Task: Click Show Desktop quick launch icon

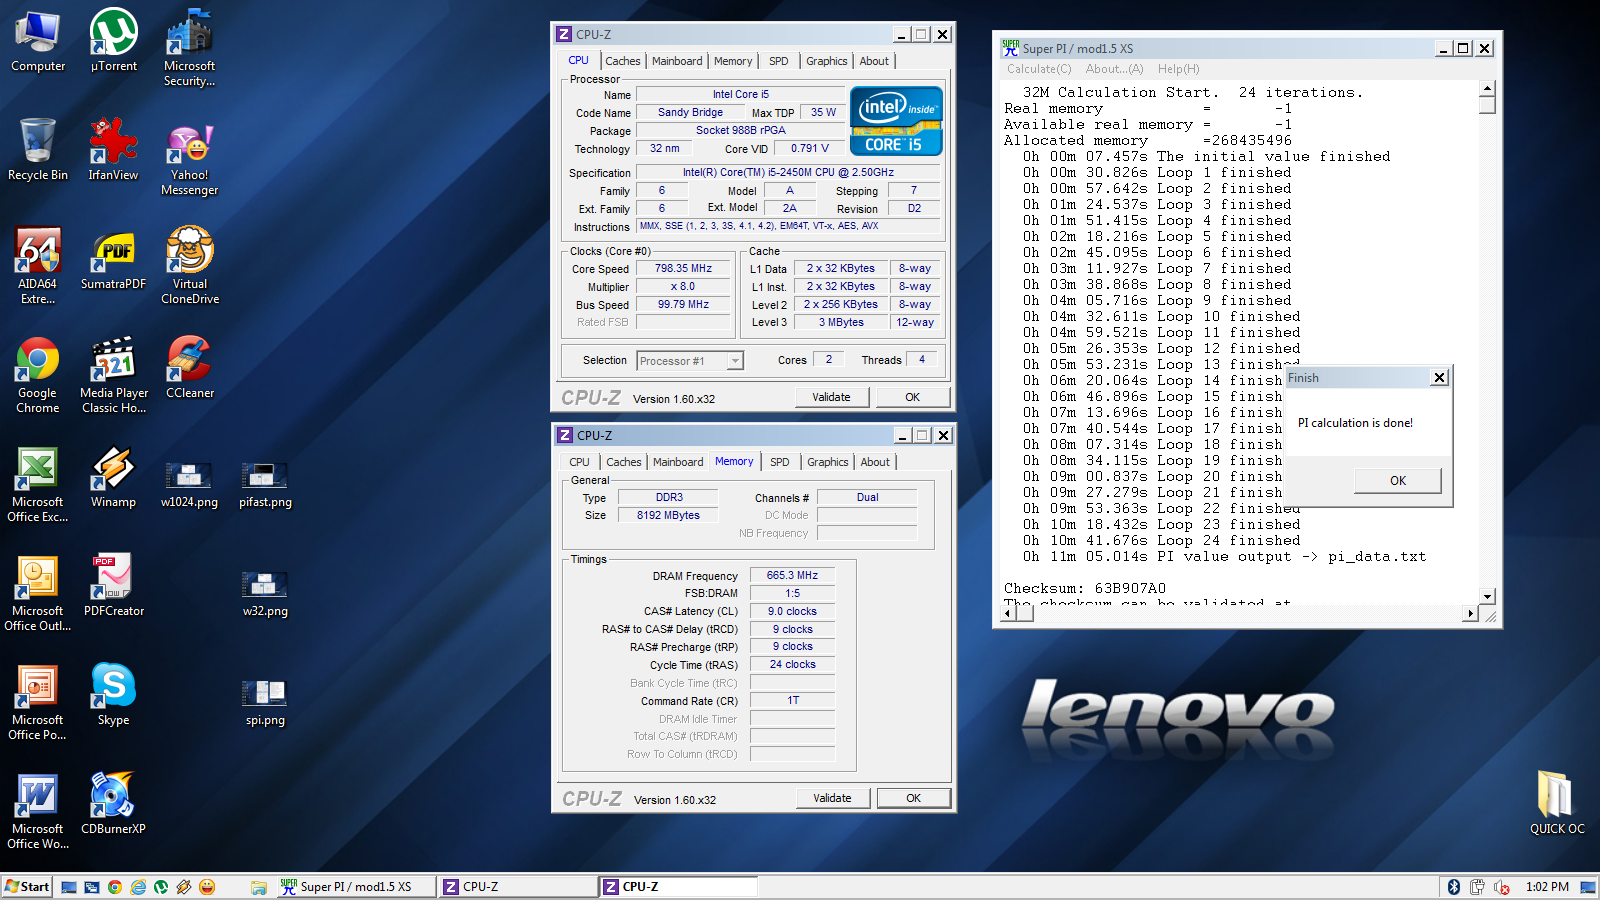Action: (x=69, y=887)
